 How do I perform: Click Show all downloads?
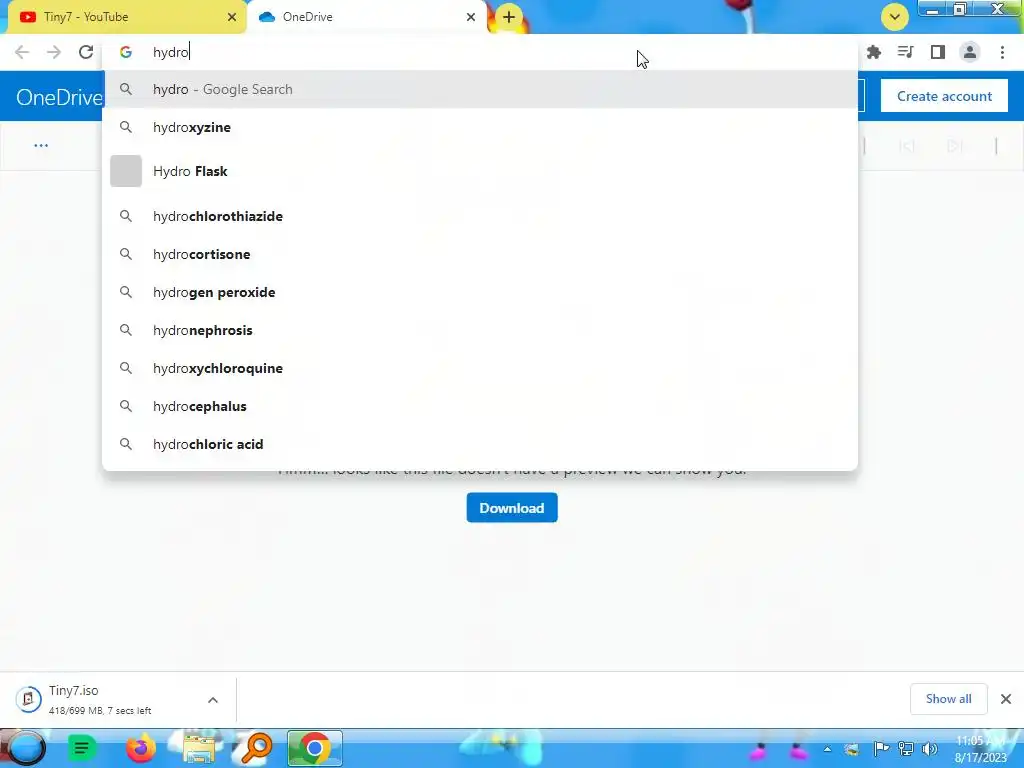point(948,699)
